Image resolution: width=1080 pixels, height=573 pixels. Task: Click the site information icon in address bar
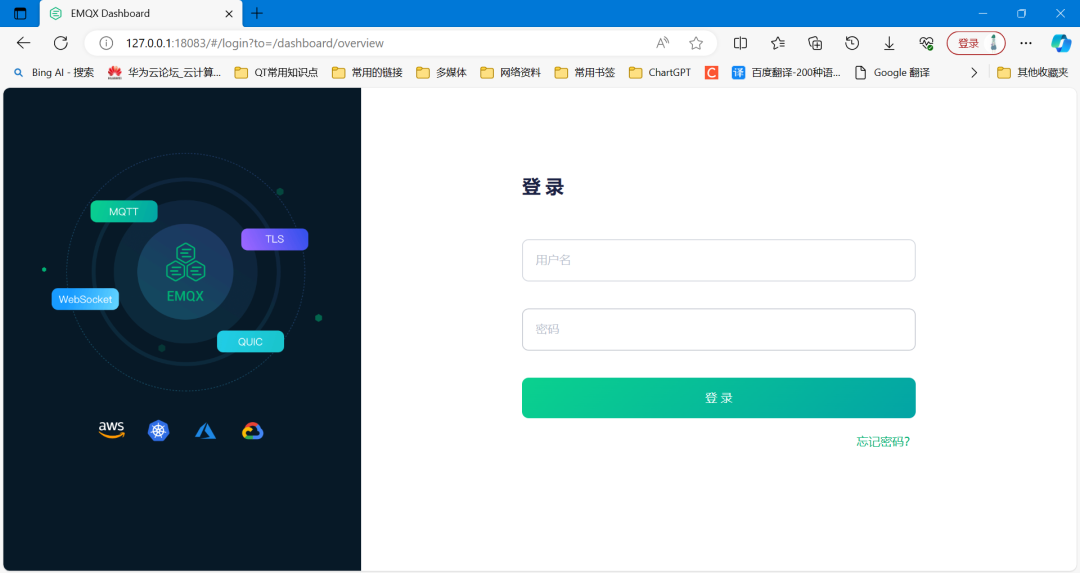click(107, 43)
